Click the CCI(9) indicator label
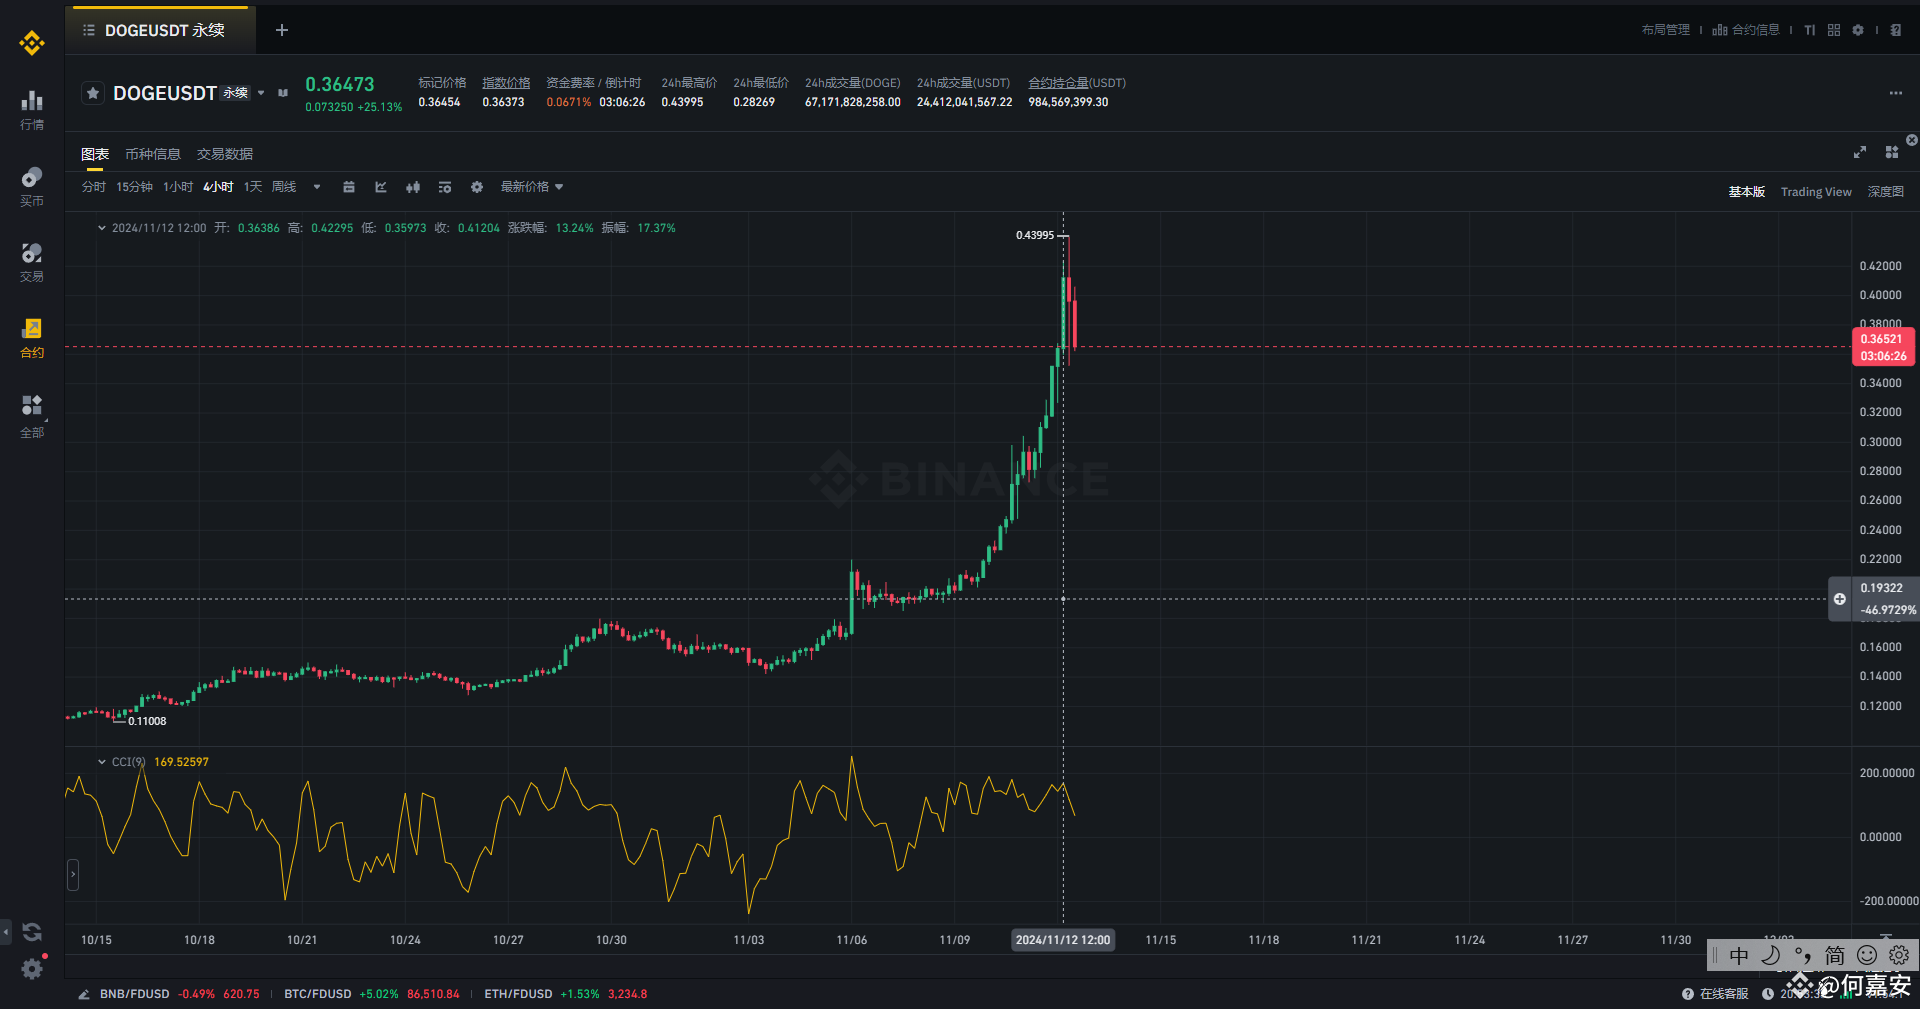The height and width of the screenshot is (1009, 1920). (x=128, y=762)
